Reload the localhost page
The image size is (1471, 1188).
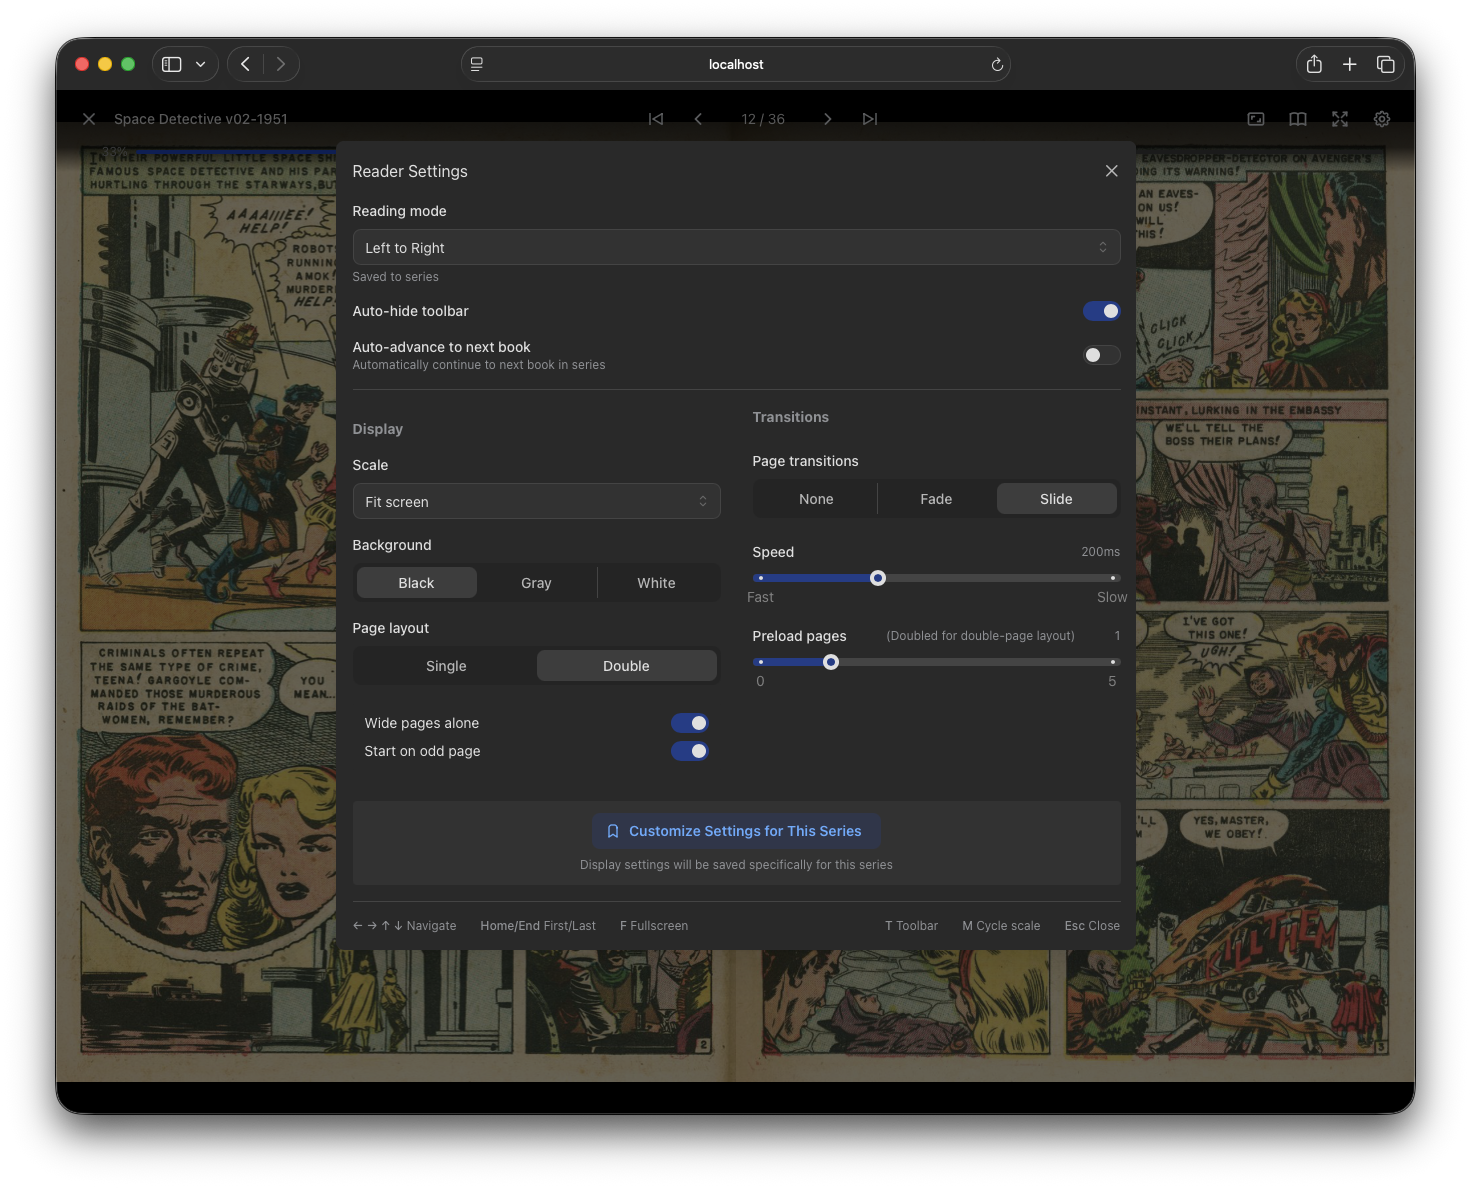(996, 64)
